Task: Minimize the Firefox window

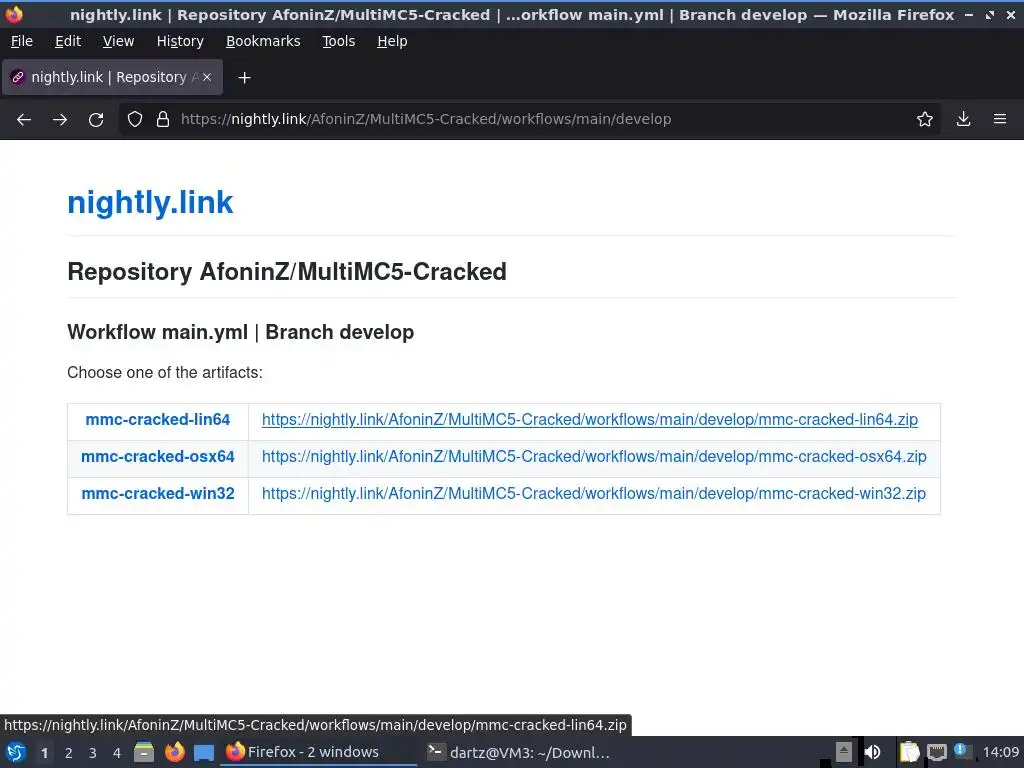Action: [969, 14]
